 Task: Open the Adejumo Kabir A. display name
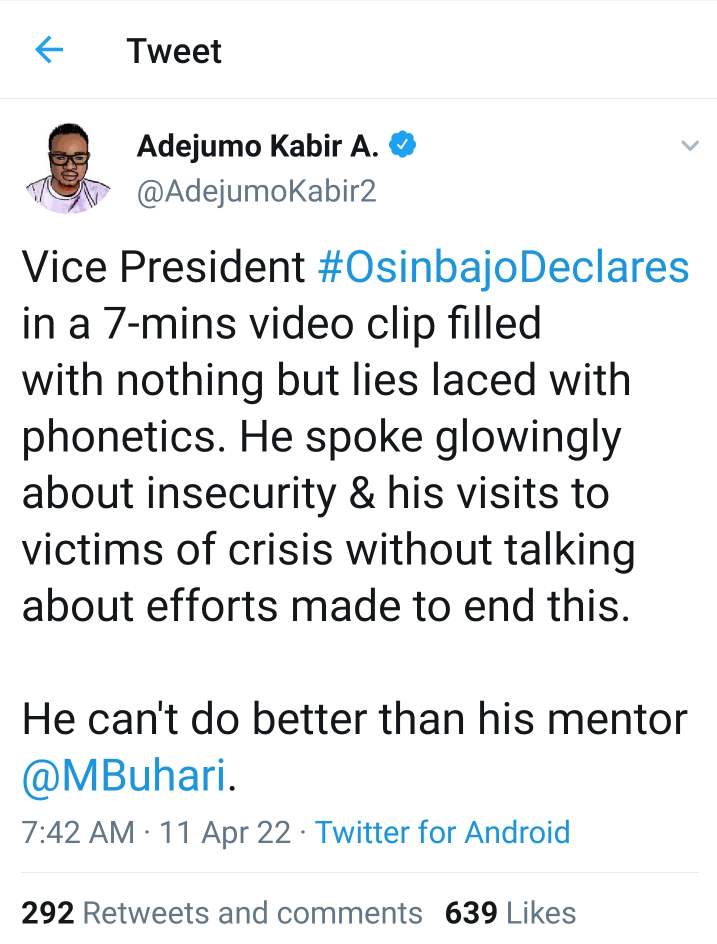tap(258, 147)
